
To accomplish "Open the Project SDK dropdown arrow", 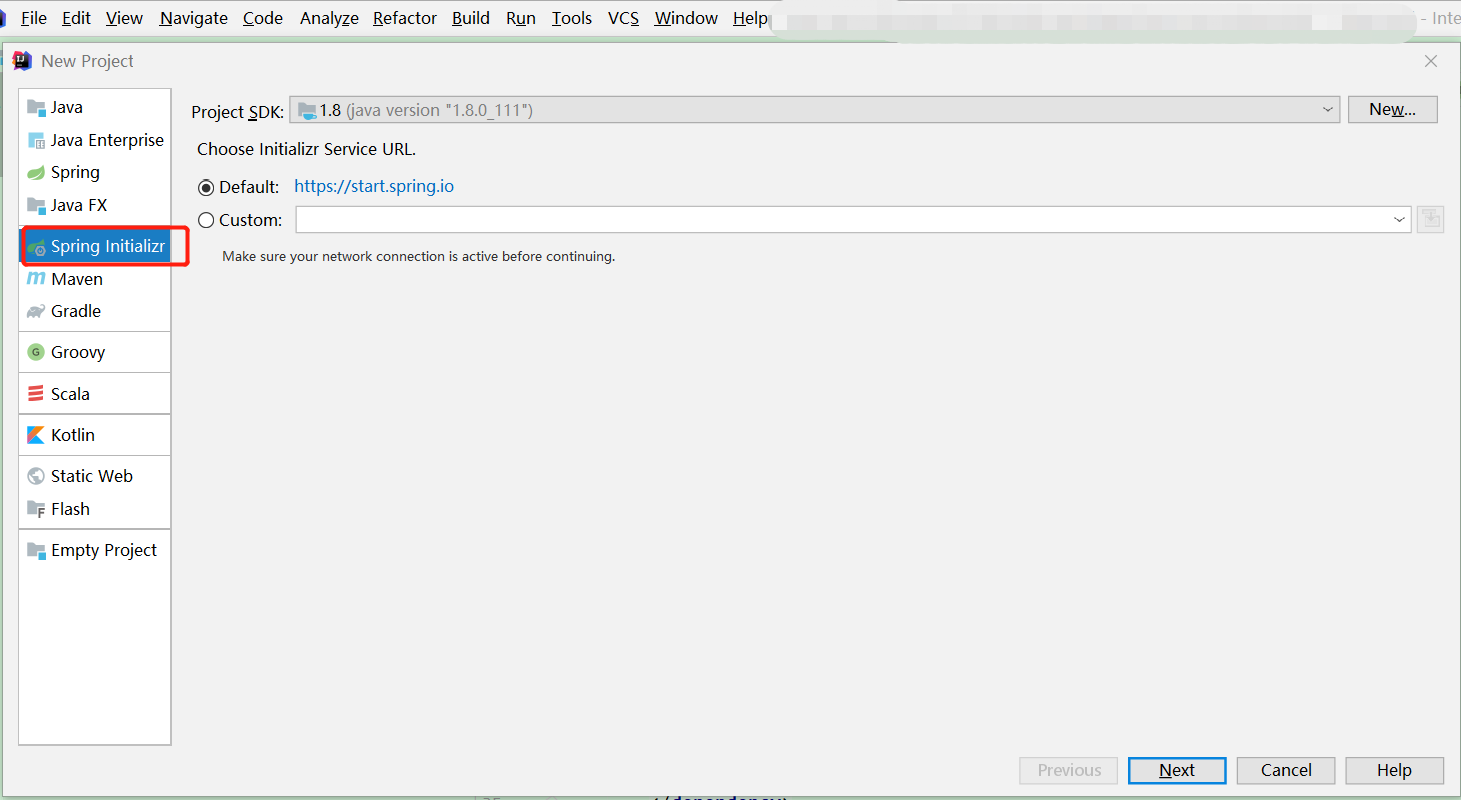I will [1327, 110].
